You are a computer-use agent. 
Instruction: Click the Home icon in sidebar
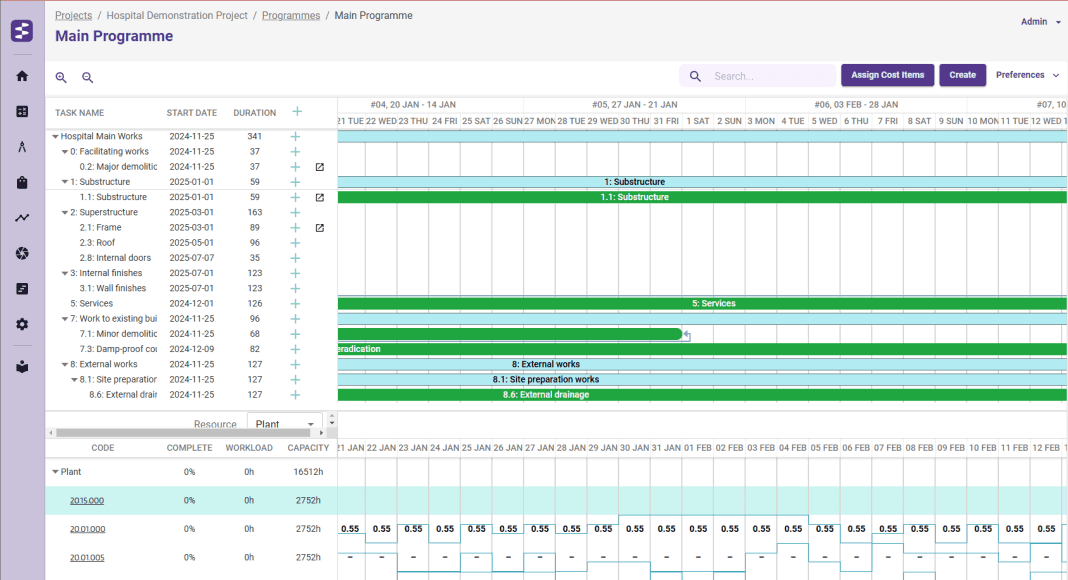pos(22,76)
